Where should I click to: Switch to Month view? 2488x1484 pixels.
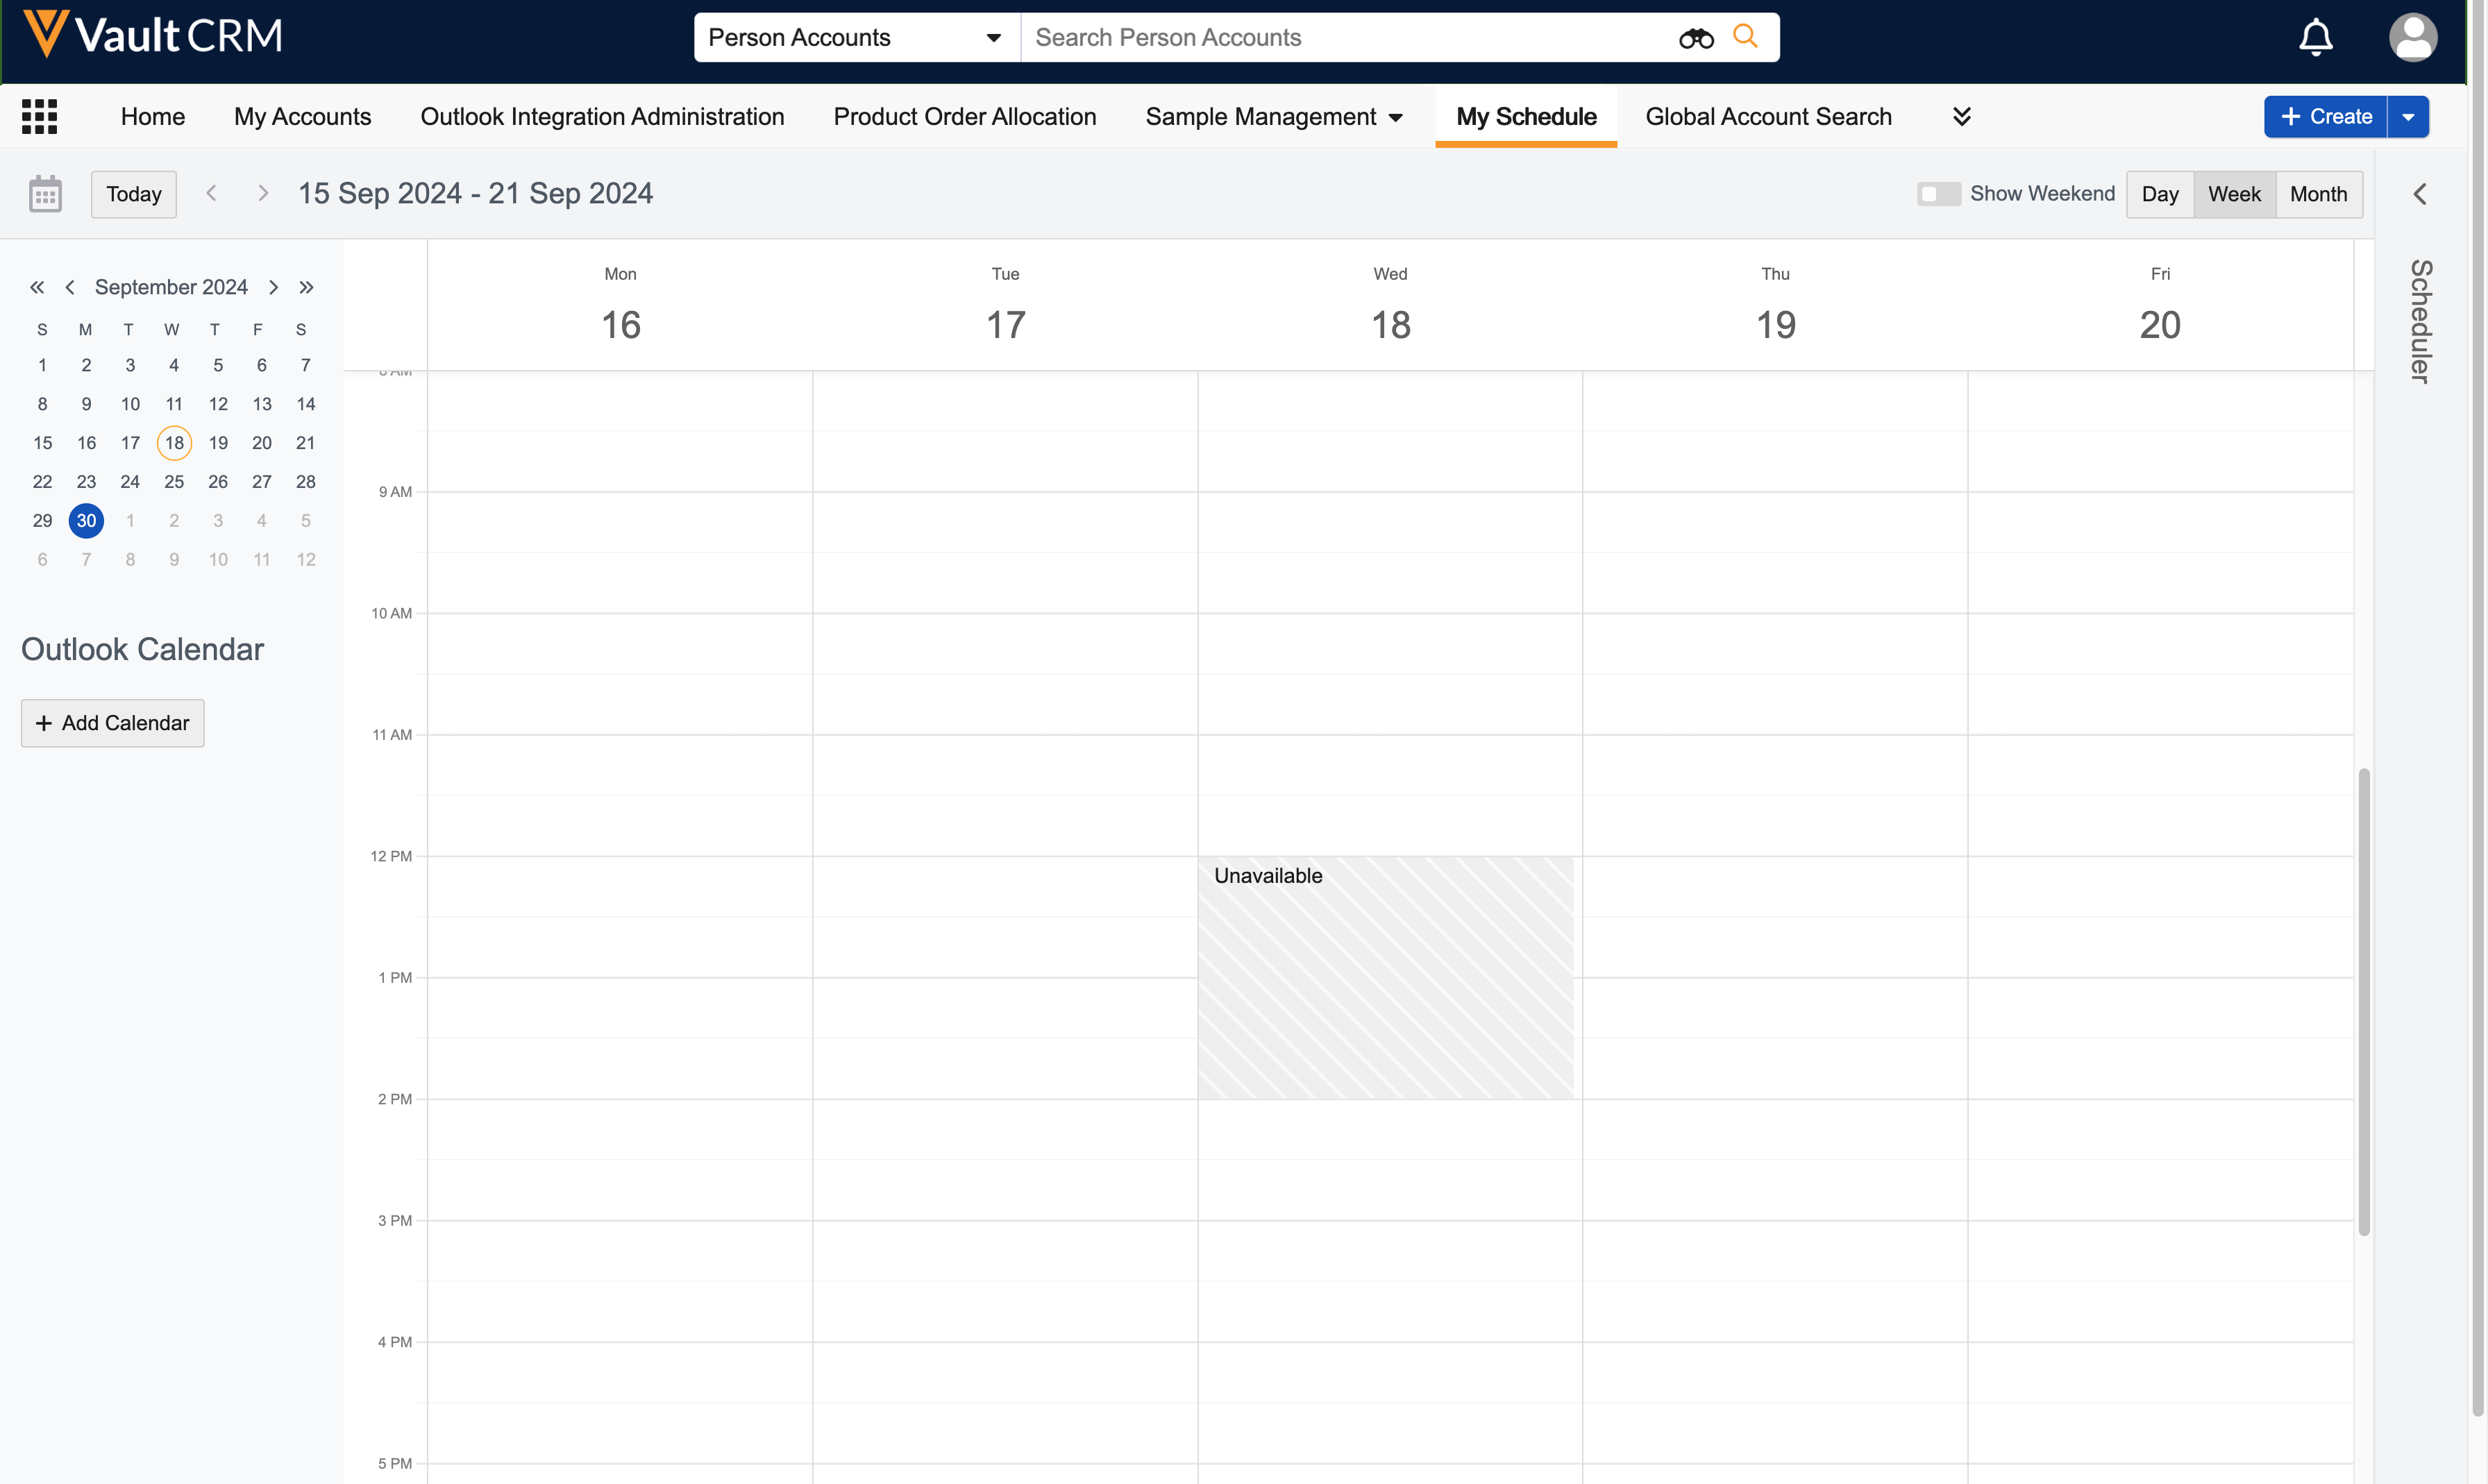[2318, 194]
